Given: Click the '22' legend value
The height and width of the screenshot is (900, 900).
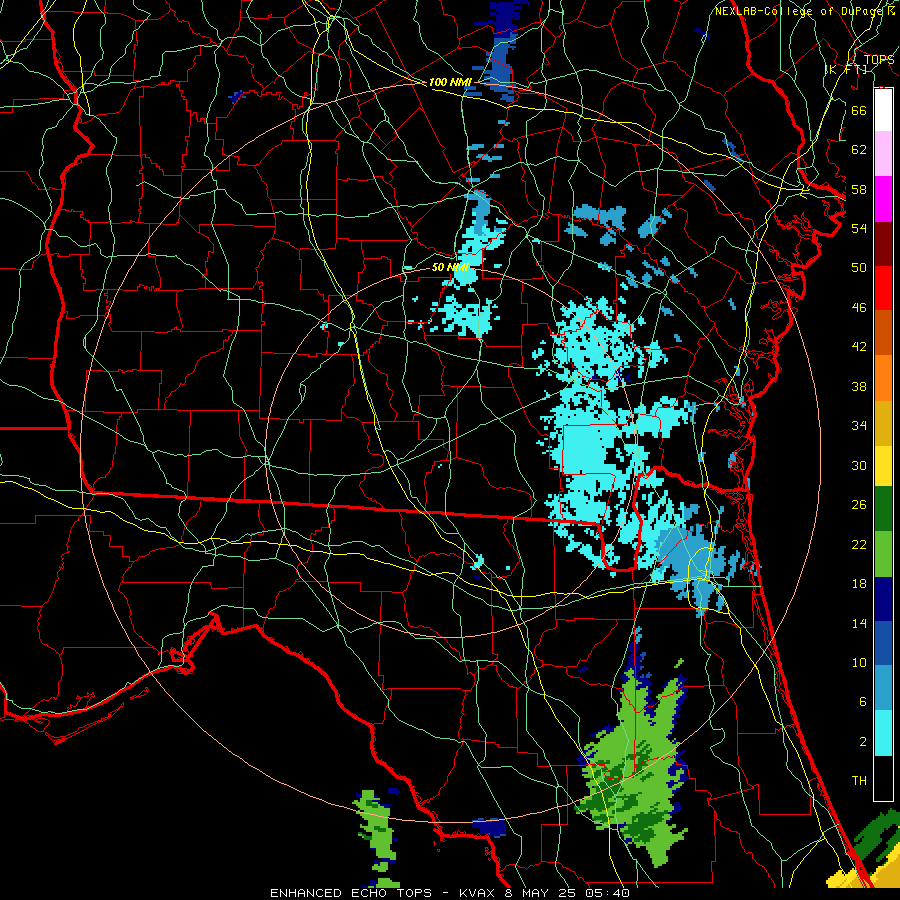Looking at the screenshot, I should pyautogui.click(x=859, y=544).
